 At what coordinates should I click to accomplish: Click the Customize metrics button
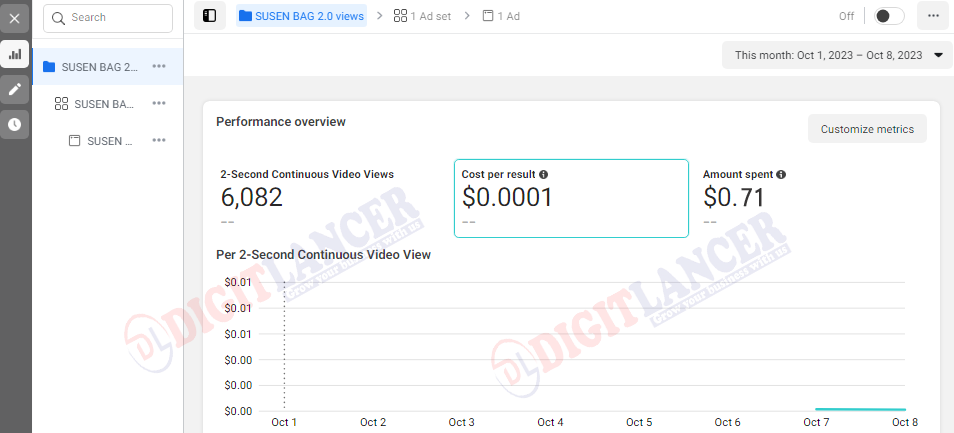coord(867,129)
